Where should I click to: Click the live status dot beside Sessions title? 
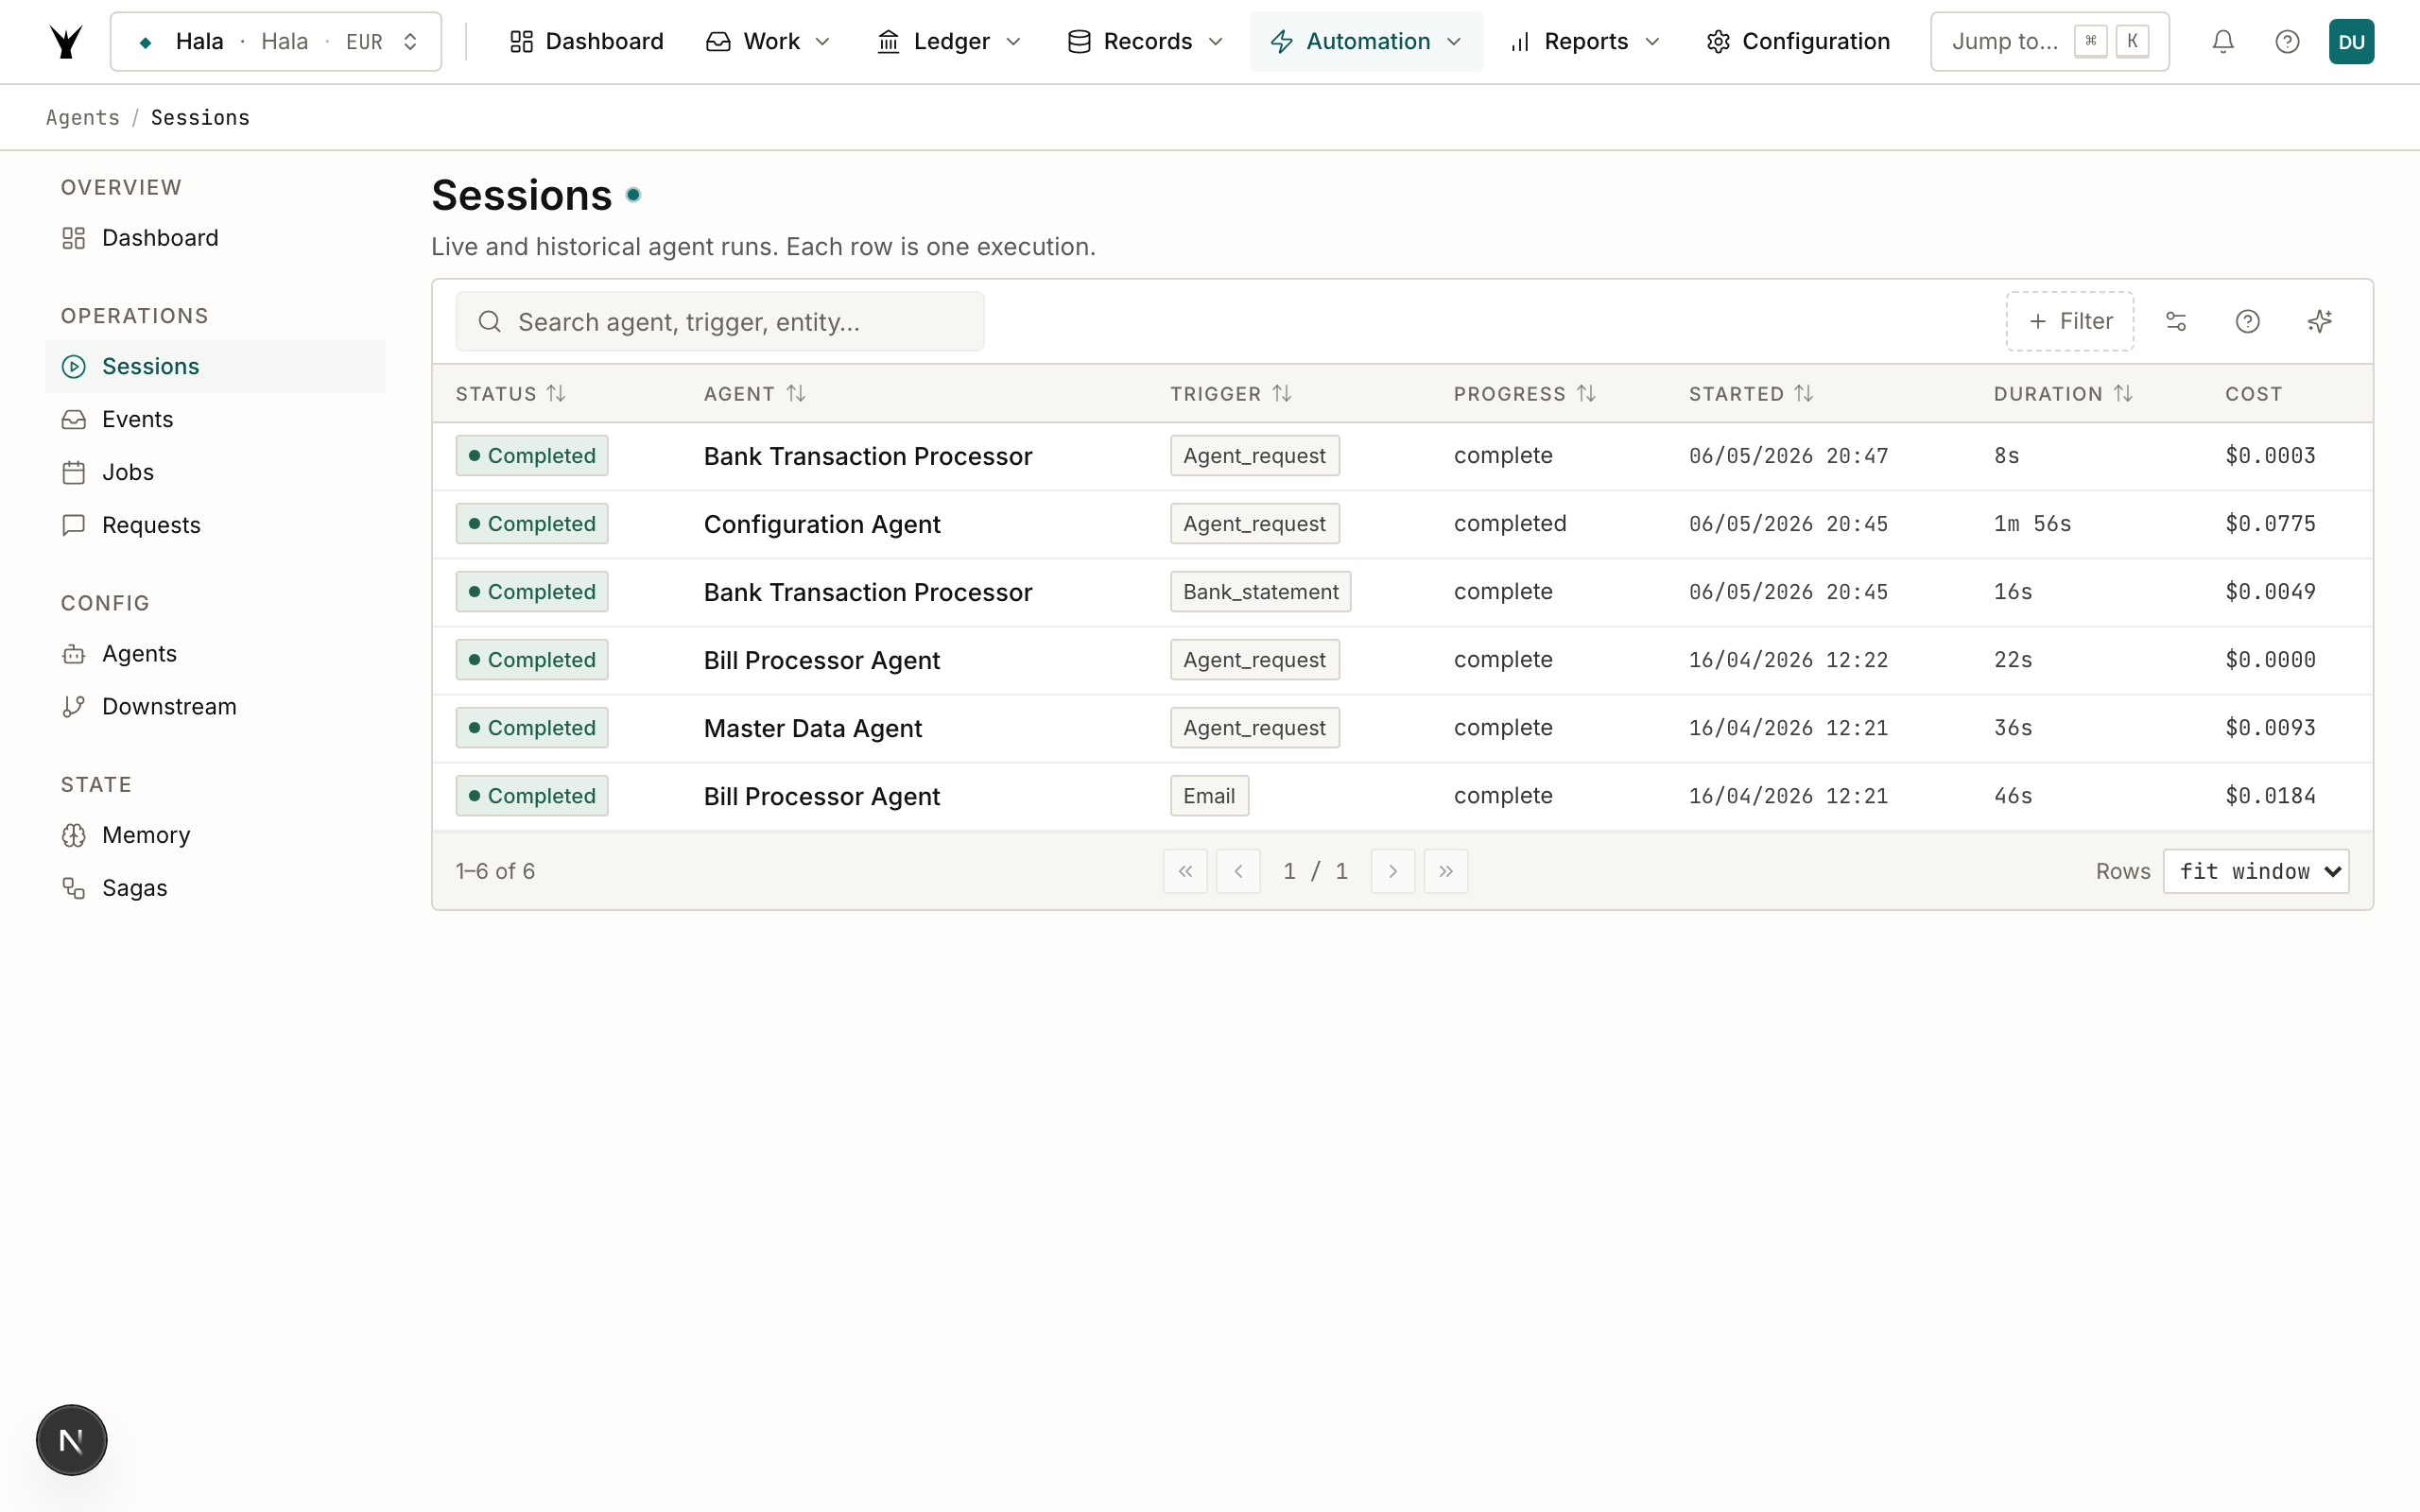[x=633, y=195]
